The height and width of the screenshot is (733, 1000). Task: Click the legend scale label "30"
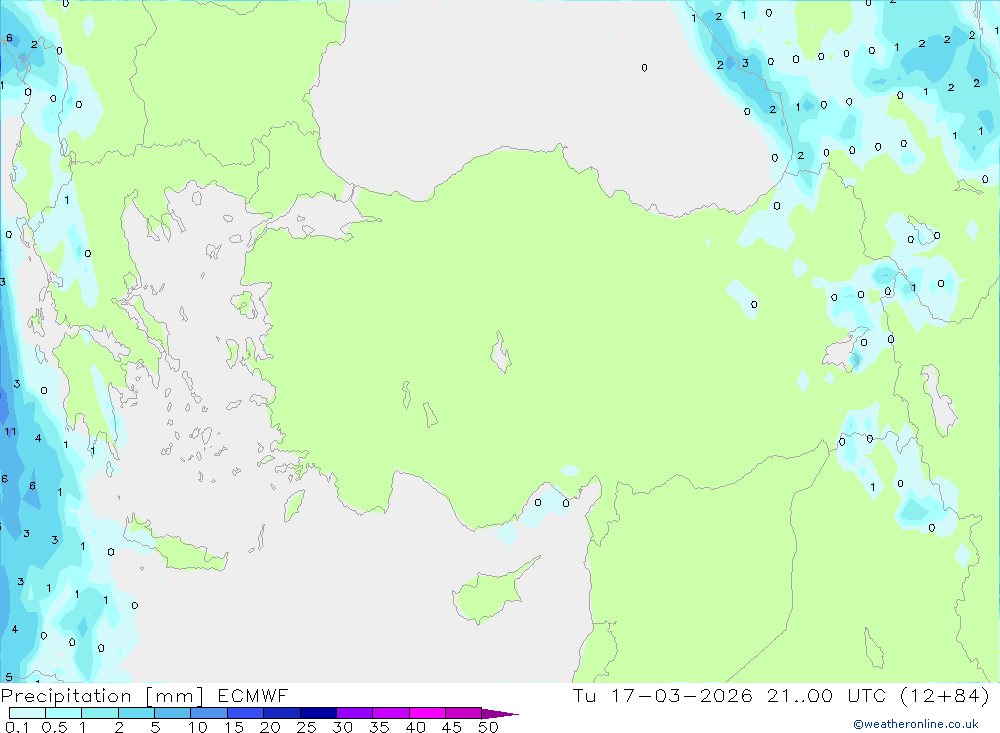343,727
